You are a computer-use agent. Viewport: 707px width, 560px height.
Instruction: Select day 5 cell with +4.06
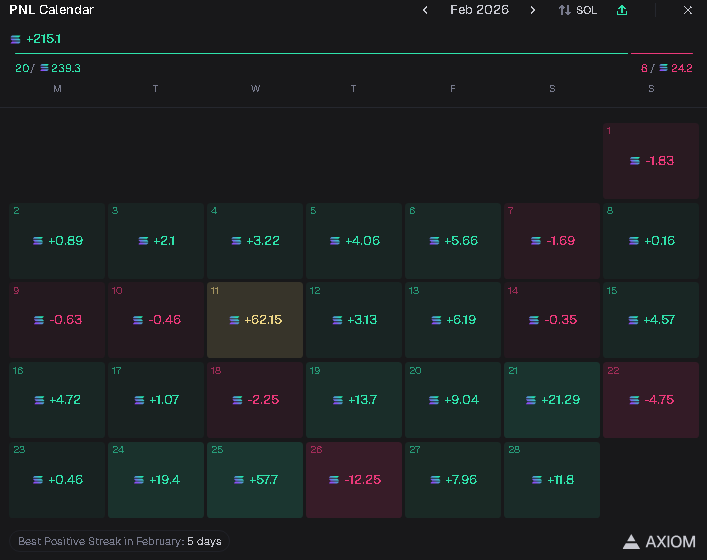click(354, 241)
